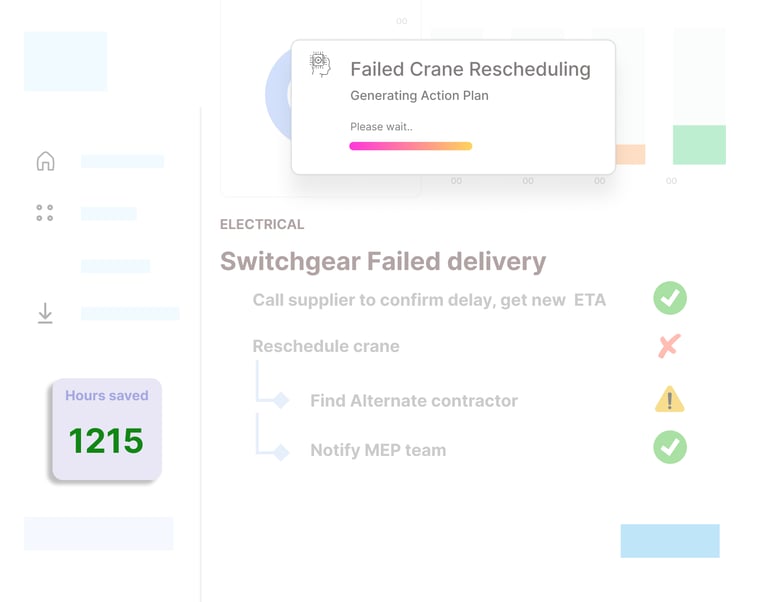Click the download arrow icon in sidebar

coord(45,313)
